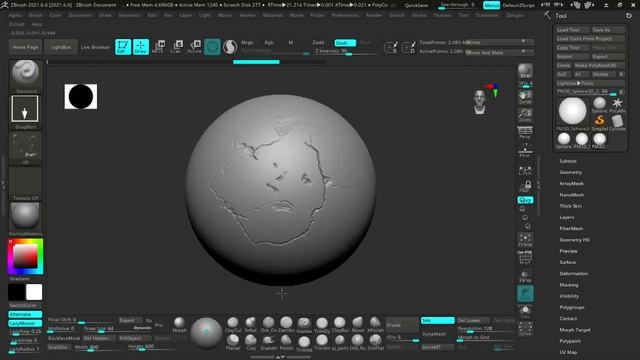Click the Scroll canvas hand icon
Image resolution: width=640 pixels, height=360 pixels.
[x=525, y=97]
